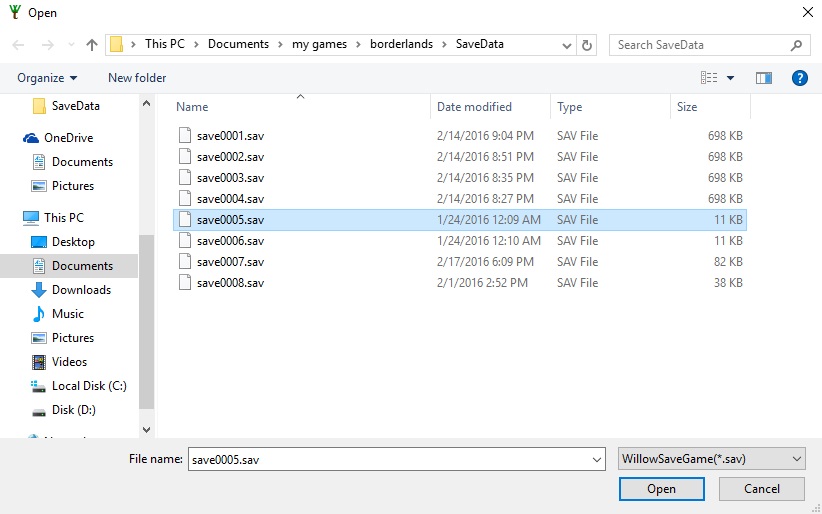Open Music folder in sidebar
Viewport: 822px width, 514px height.
click(x=68, y=314)
